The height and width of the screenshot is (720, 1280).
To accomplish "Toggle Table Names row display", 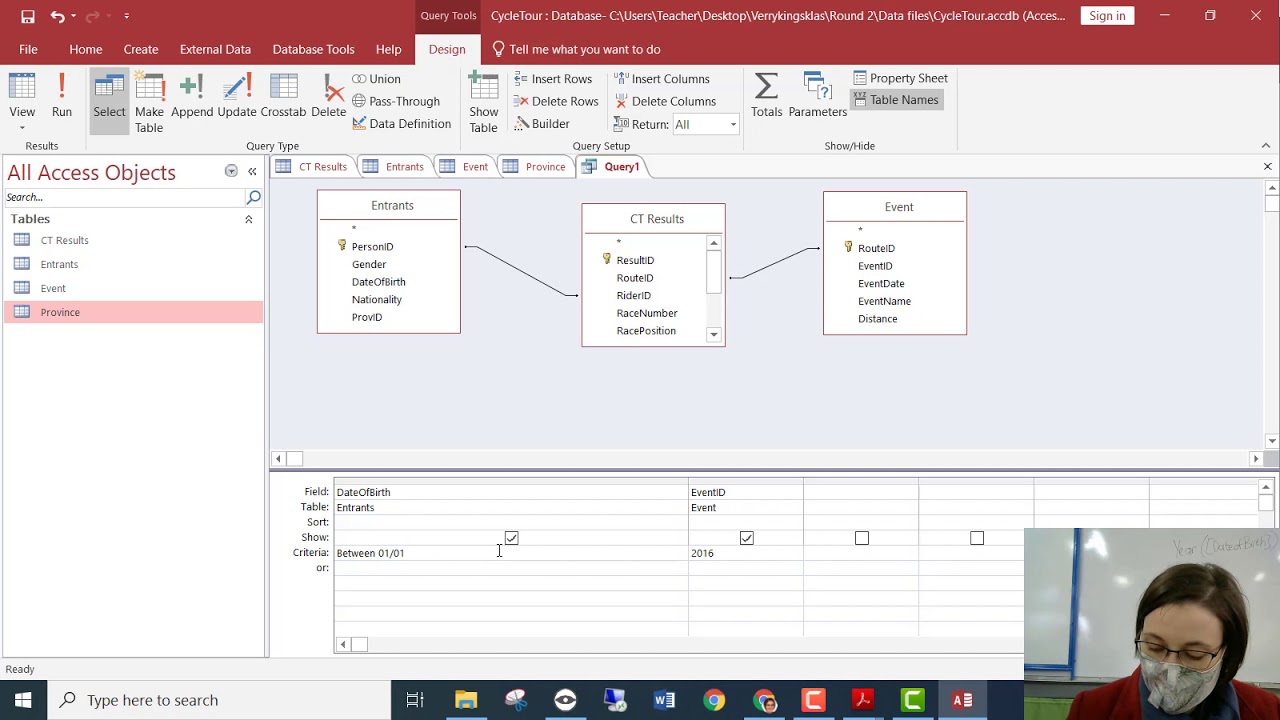I will pos(896,100).
